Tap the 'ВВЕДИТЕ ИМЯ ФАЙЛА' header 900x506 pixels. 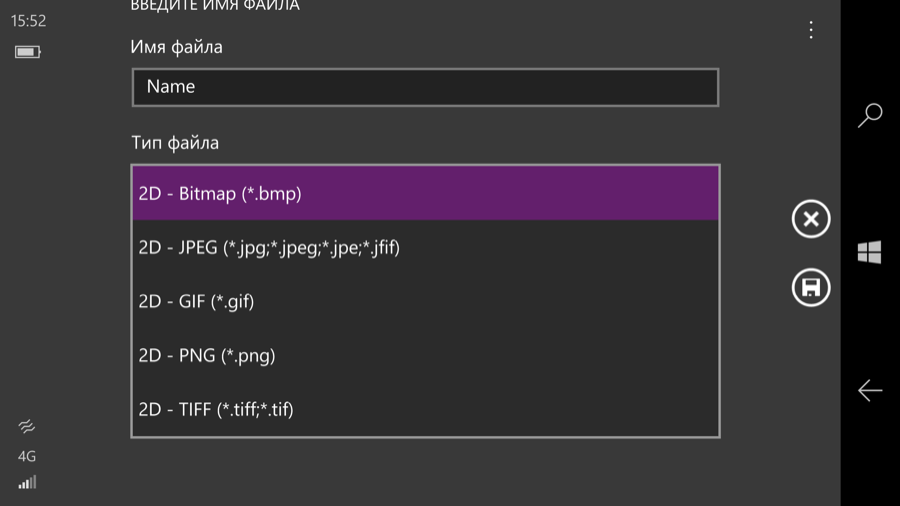(x=215, y=6)
